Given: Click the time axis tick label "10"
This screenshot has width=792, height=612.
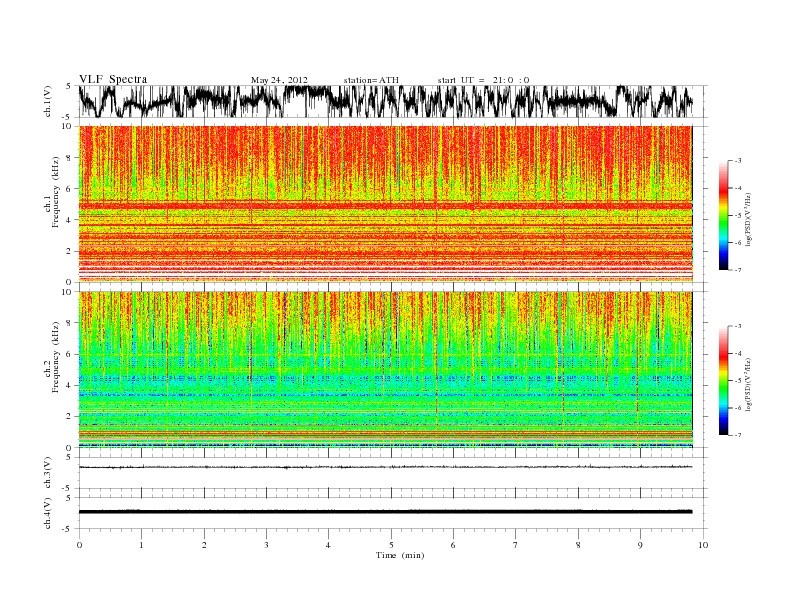Looking at the screenshot, I should click(703, 545).
